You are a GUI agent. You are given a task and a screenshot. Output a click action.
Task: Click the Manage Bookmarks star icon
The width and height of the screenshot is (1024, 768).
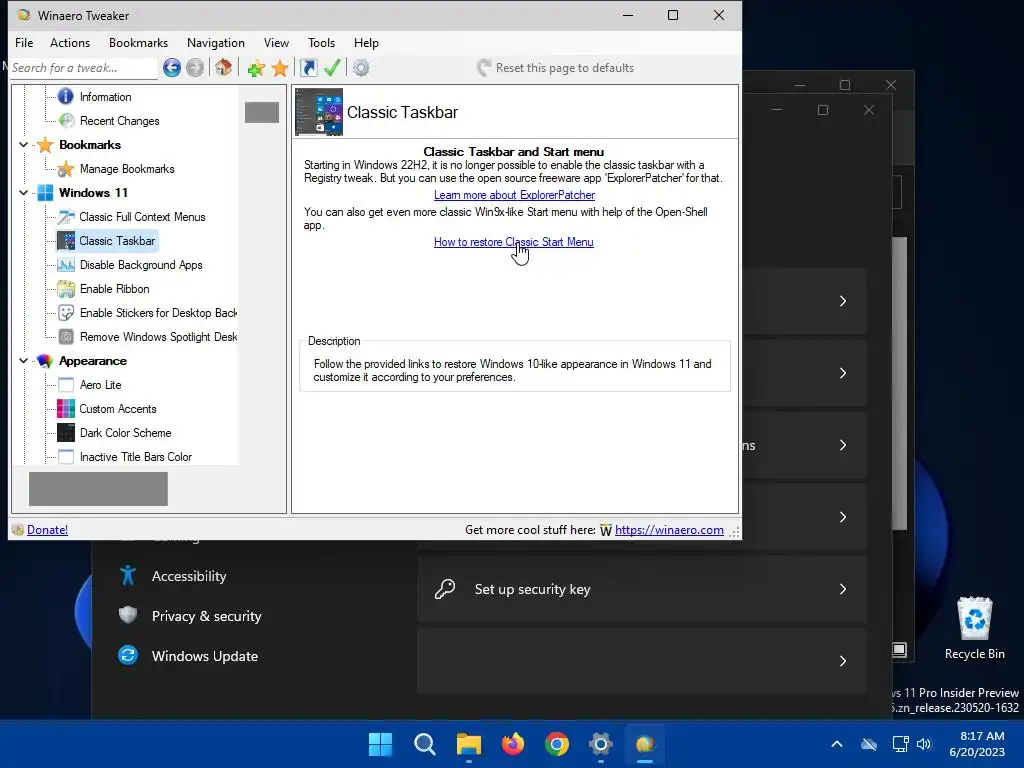66,169
